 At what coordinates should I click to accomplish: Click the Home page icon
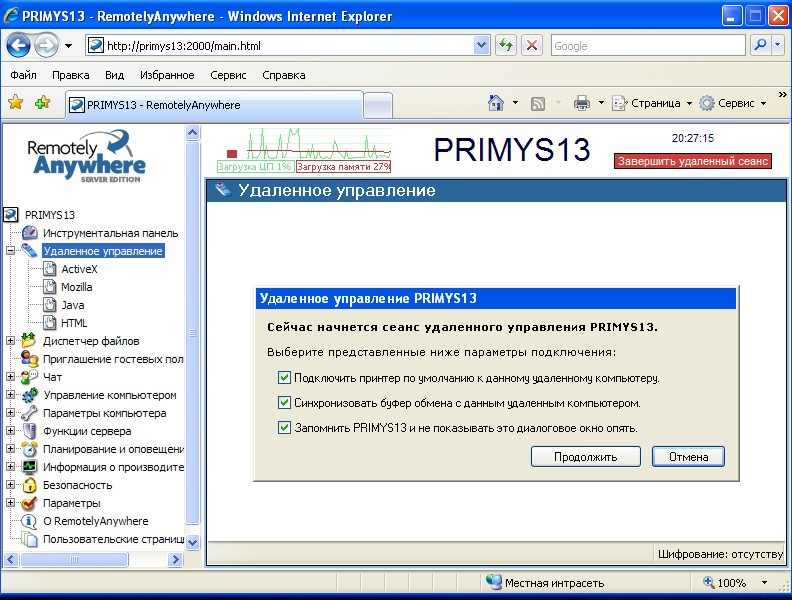[x=496, y=103]
